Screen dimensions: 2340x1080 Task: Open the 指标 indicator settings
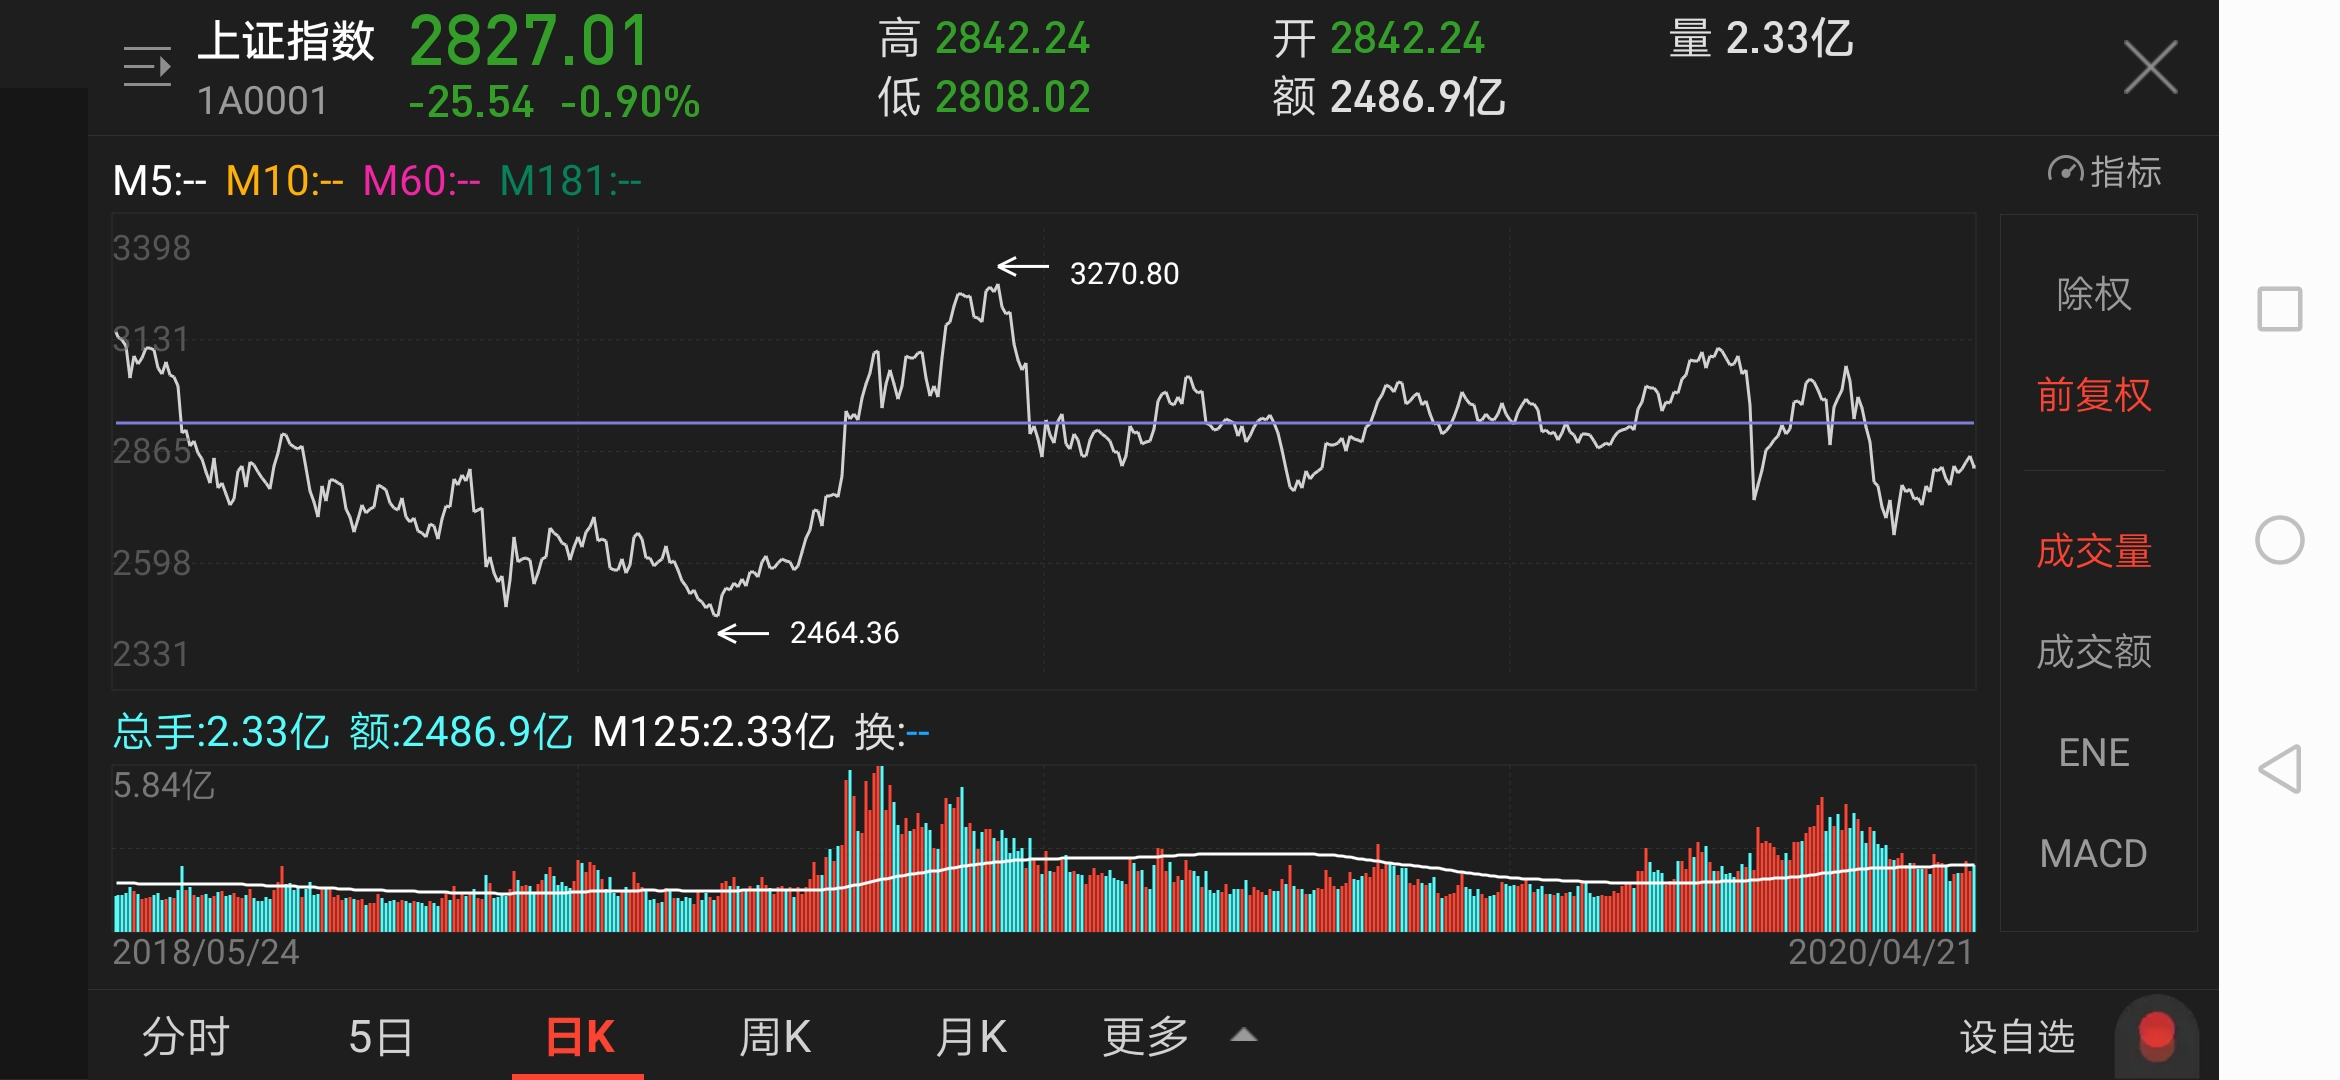[2104, 172]
